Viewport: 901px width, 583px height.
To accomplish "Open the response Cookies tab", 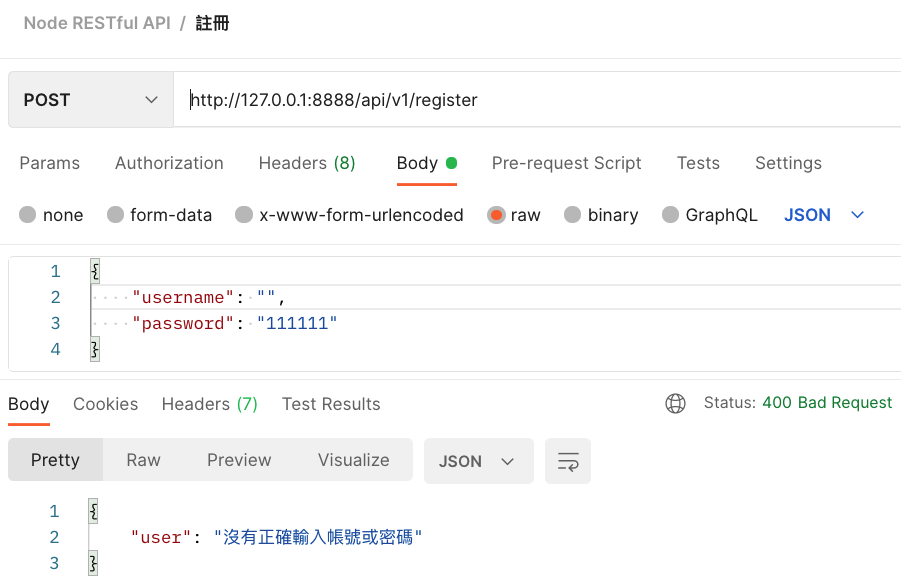I will coord(105,404).
